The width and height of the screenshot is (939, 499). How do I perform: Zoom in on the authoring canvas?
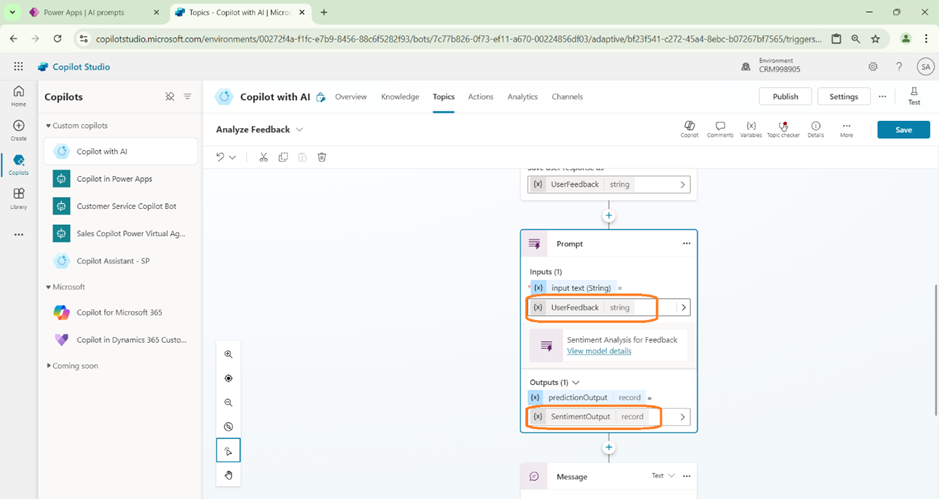click(x=228, y=355)
